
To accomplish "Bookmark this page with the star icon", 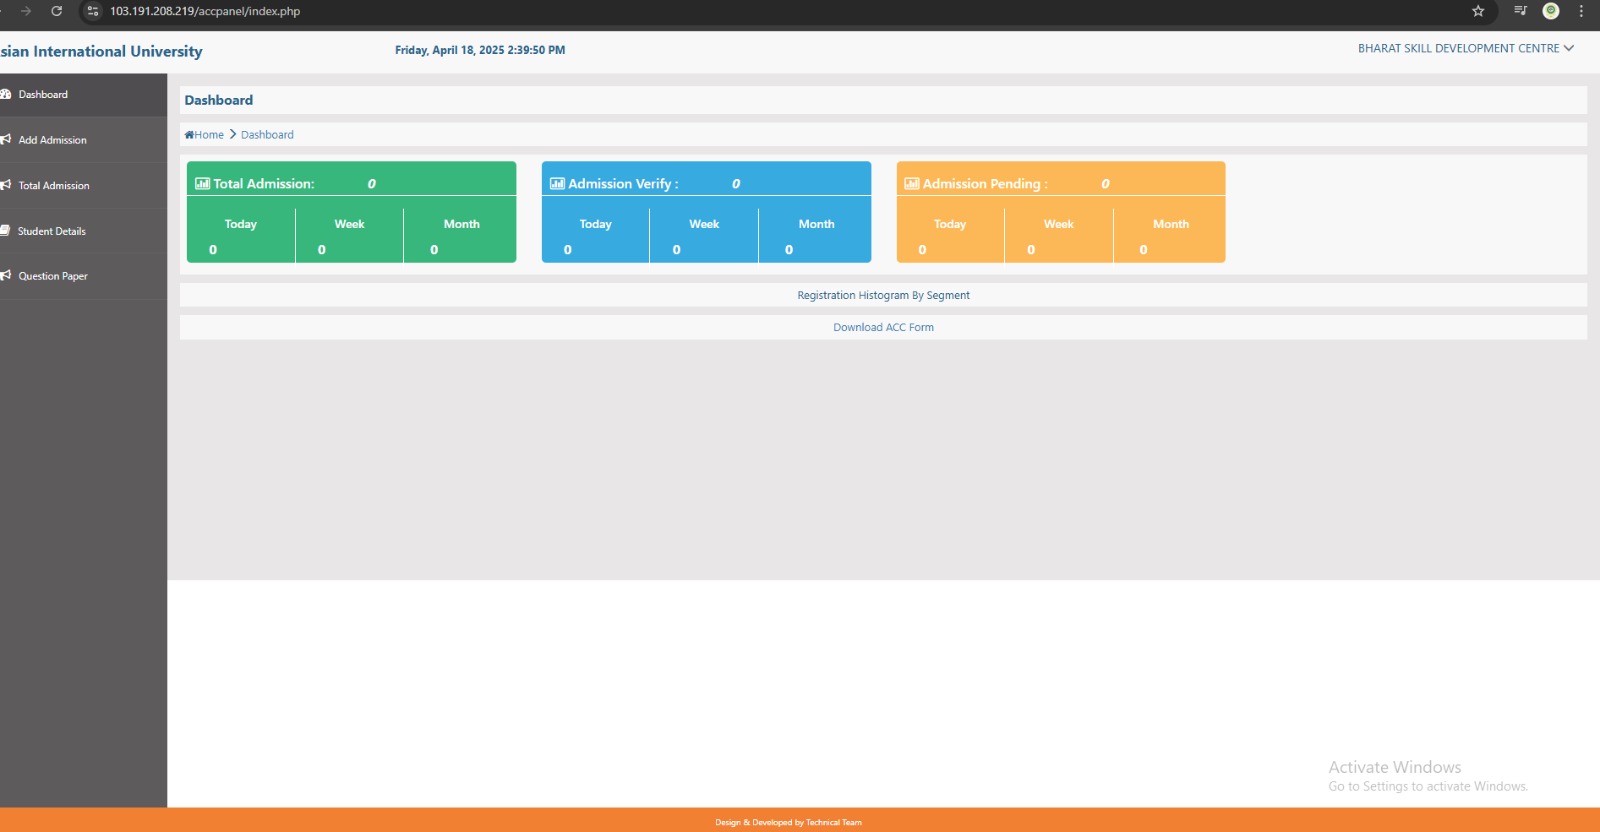I will pos(1478,11).
